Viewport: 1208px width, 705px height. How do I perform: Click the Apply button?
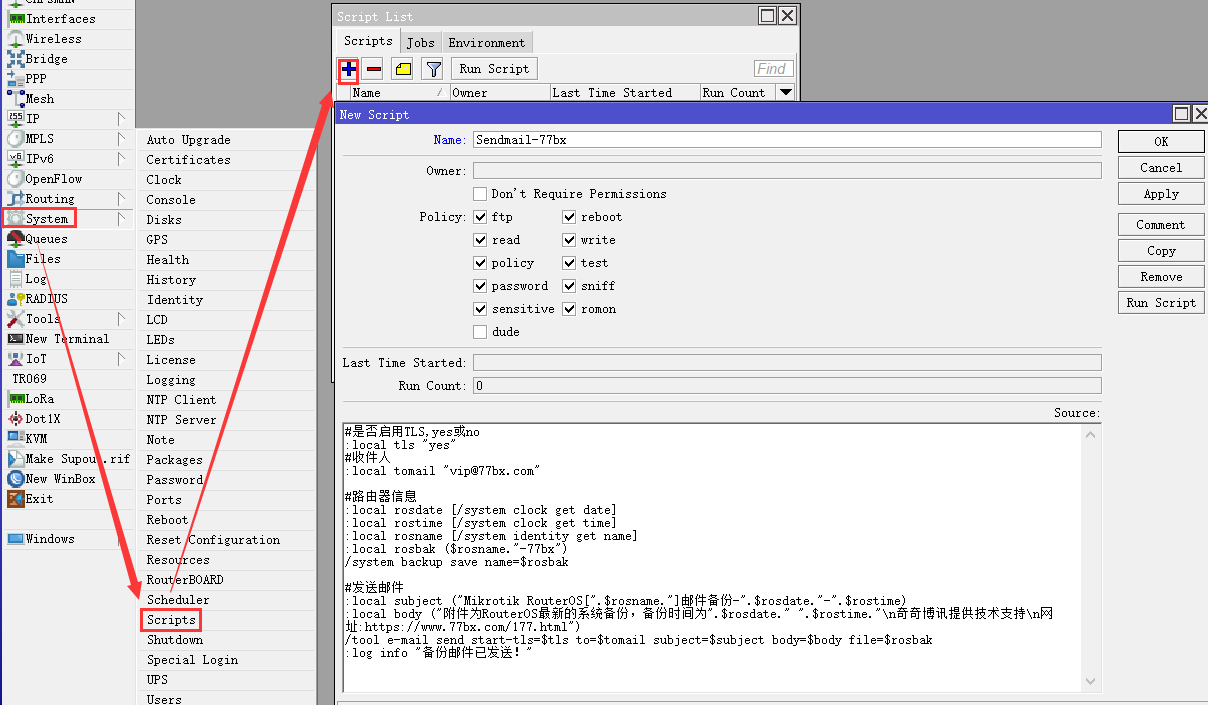[1160, 194]
